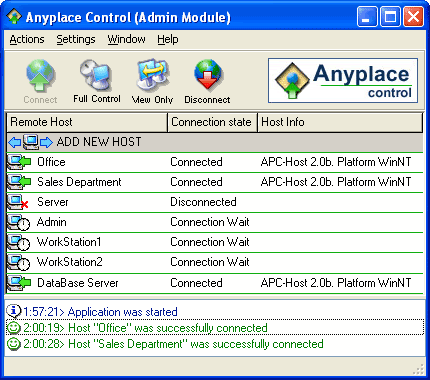
Task: Select the ADD NEW HOST row
Action: [x=215, y=142]
